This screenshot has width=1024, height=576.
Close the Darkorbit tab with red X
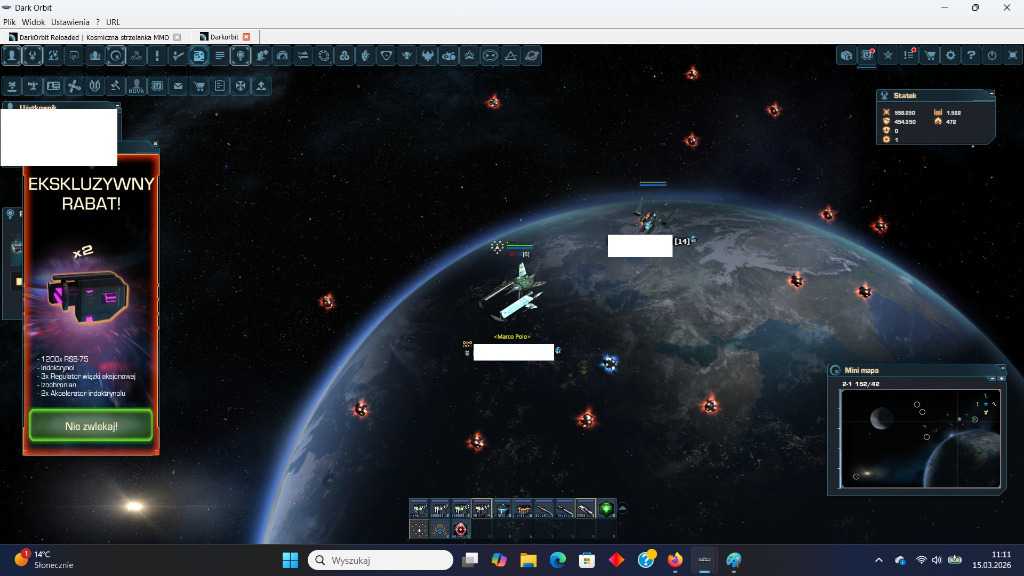click(x=246, y=37)
